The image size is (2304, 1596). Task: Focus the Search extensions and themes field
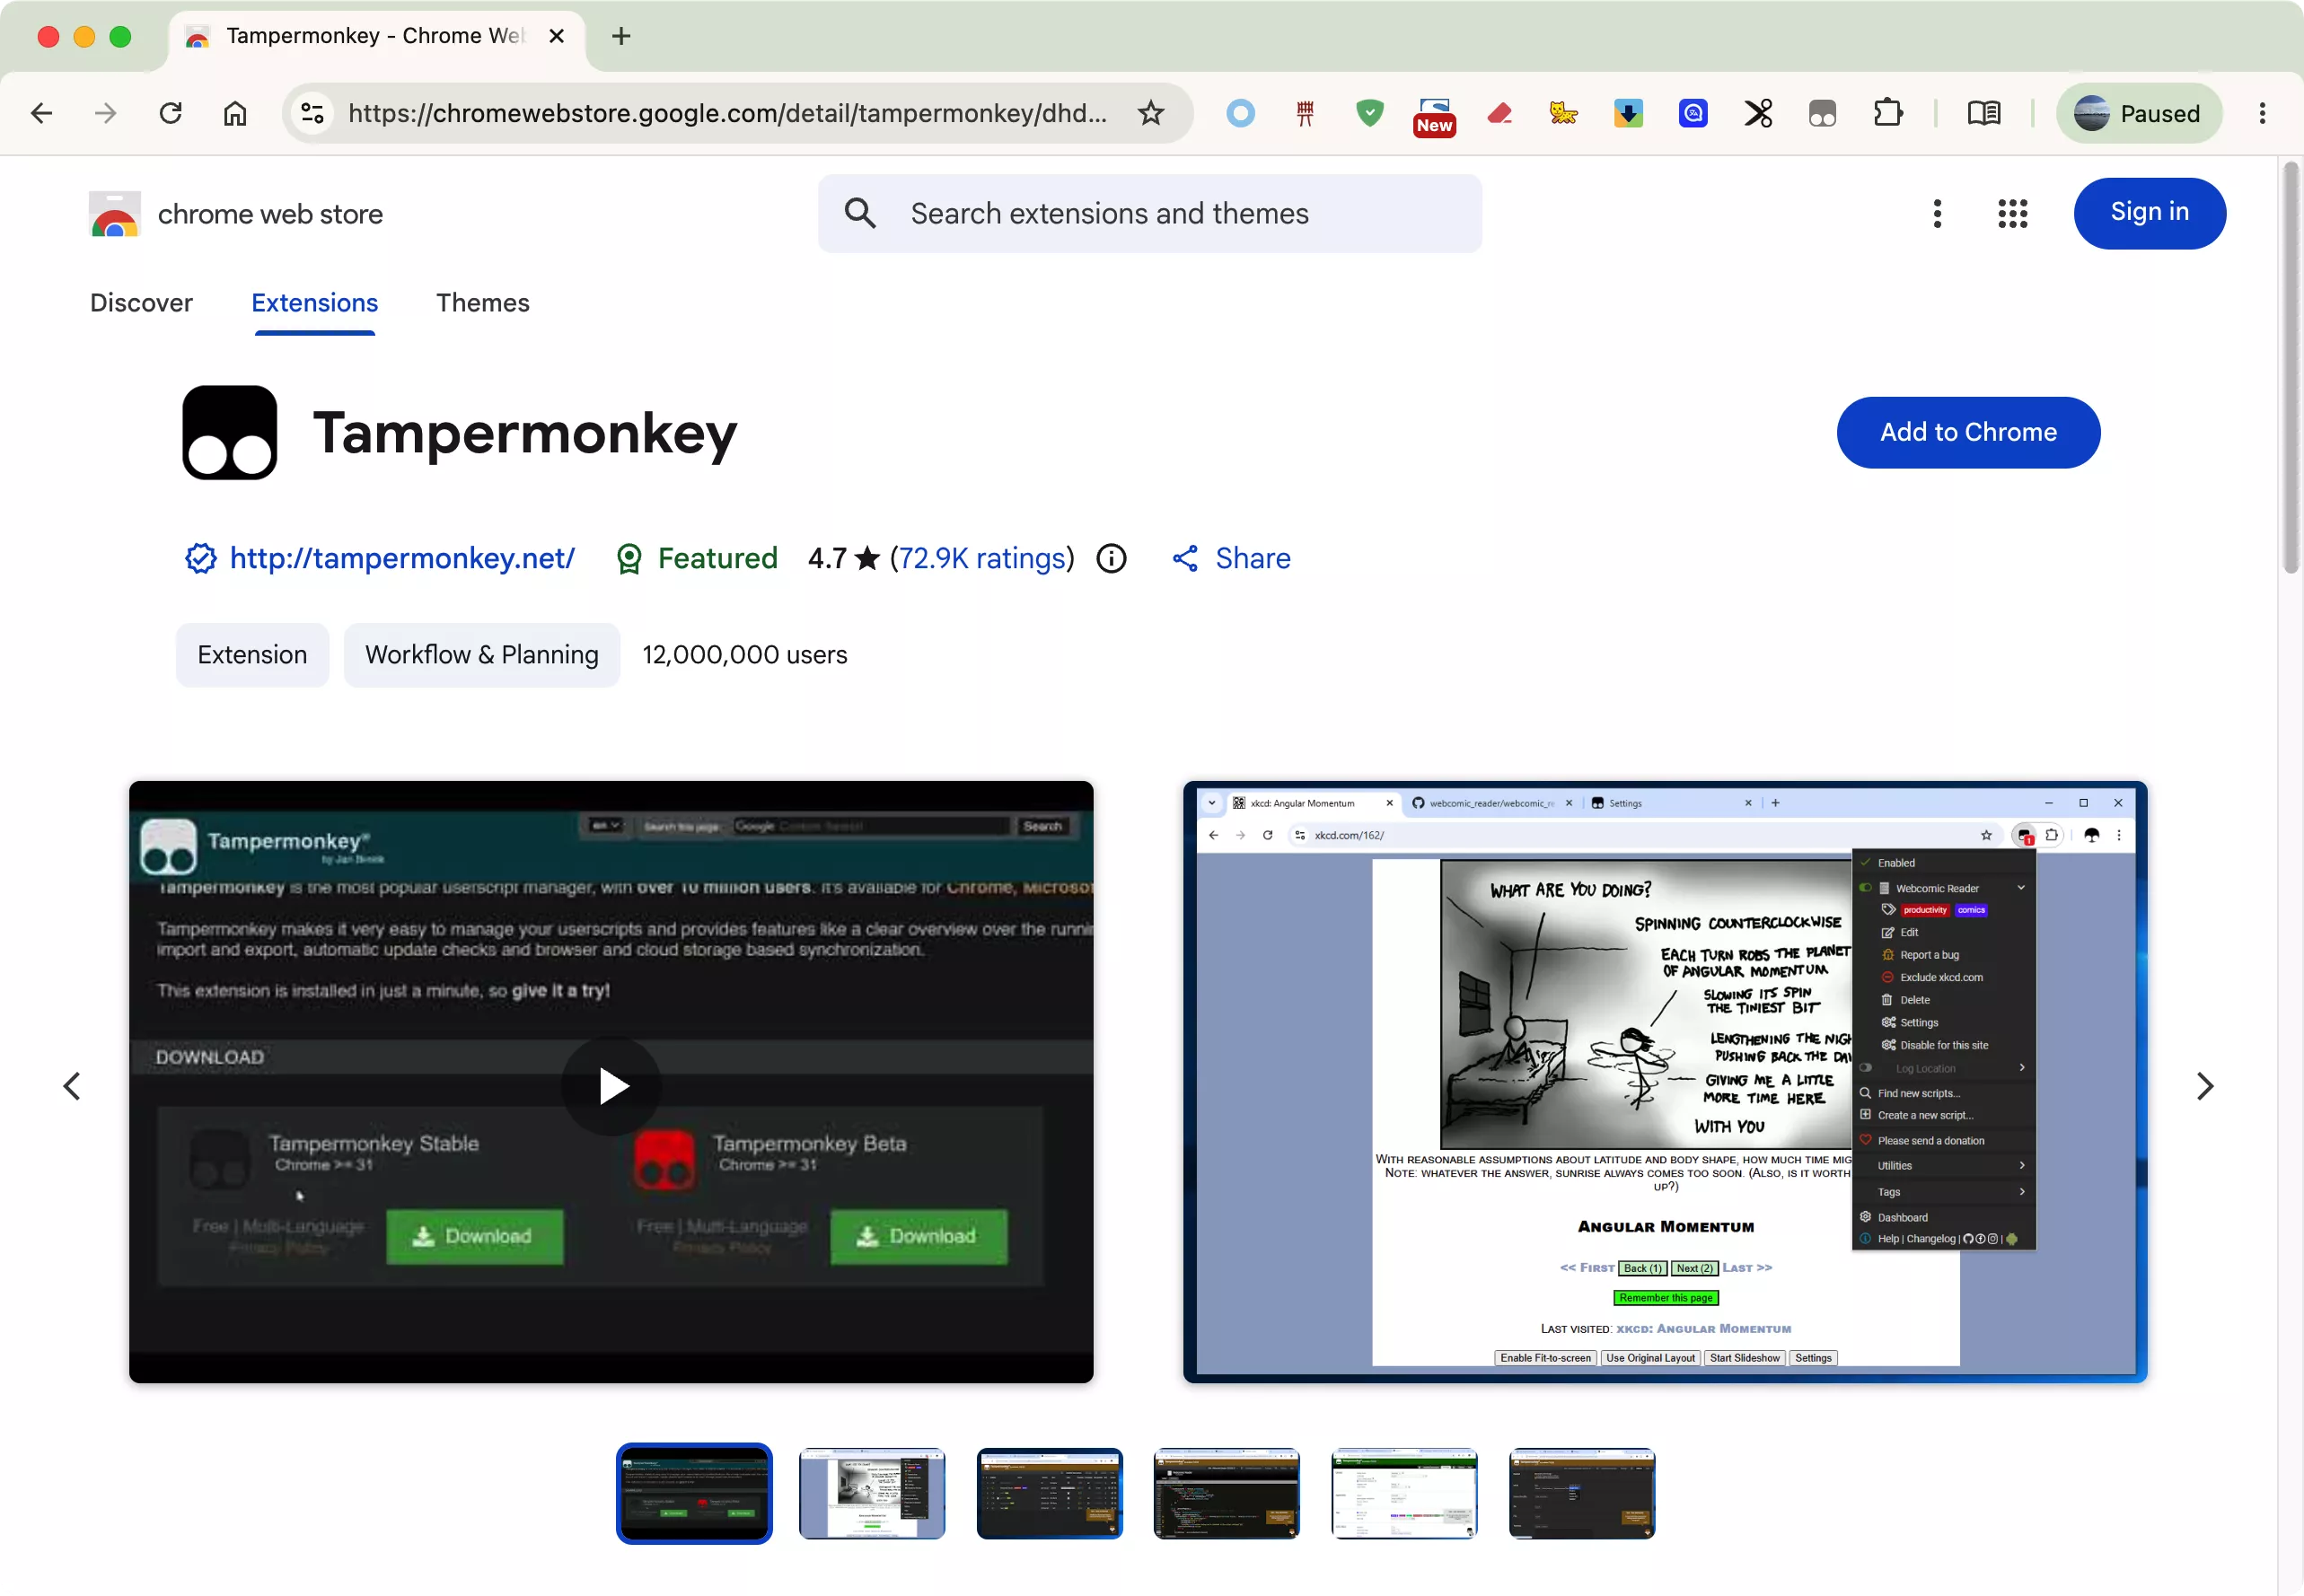pos(1150,214)
